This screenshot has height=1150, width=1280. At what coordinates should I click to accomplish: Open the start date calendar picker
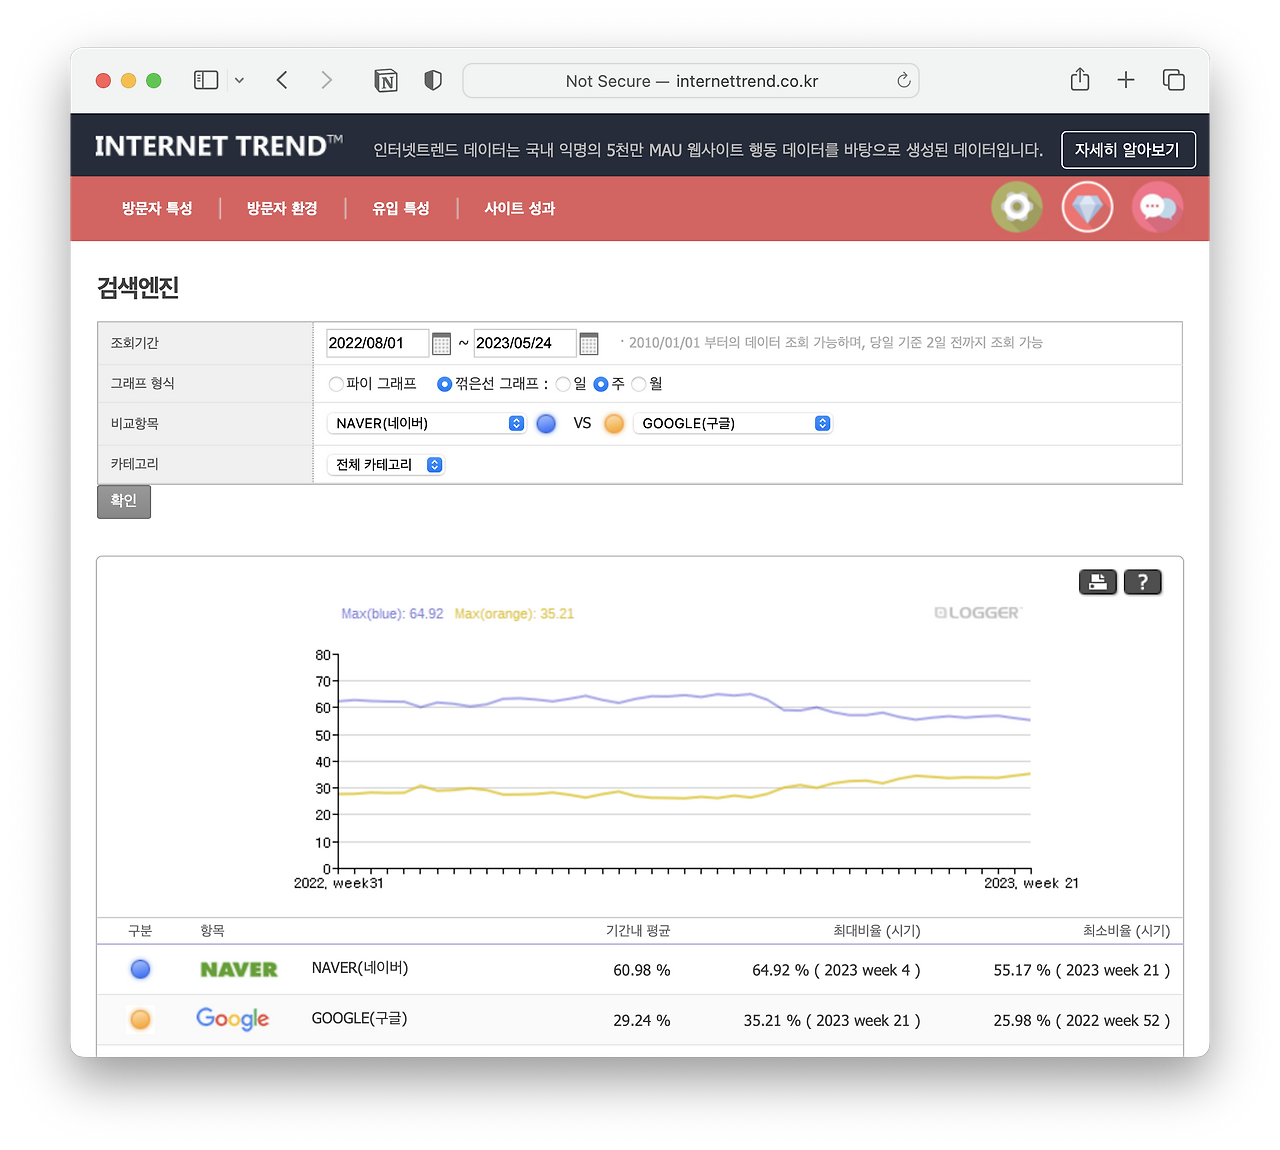click(441, 344)
